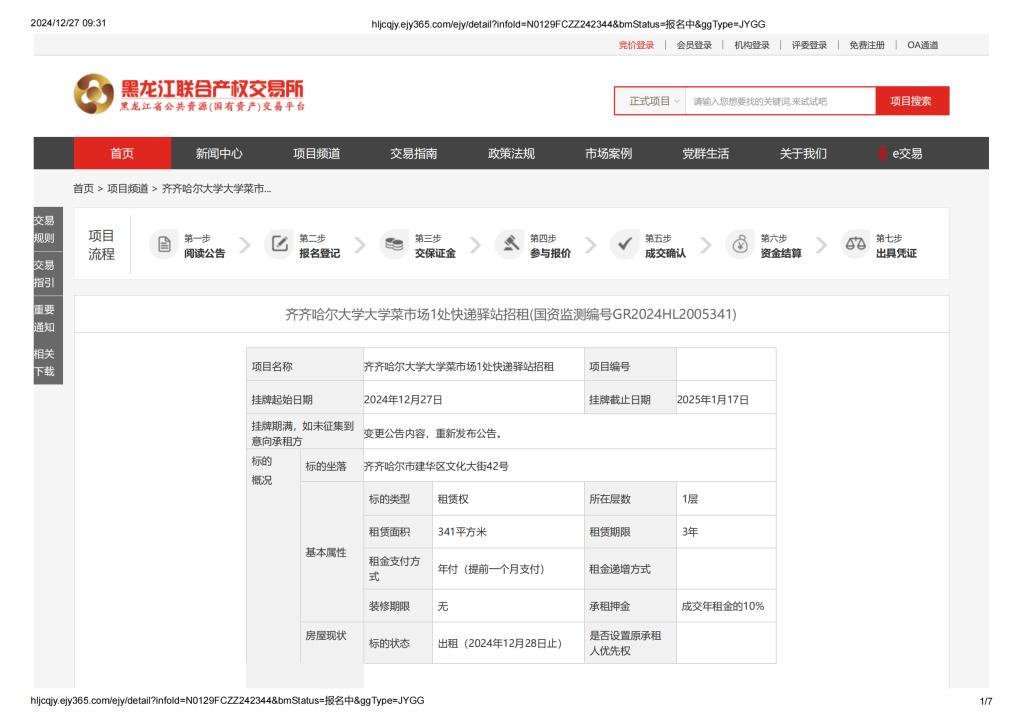Open the 项目频道 navigation menu
1024x723 pixels.
[316, 153]
